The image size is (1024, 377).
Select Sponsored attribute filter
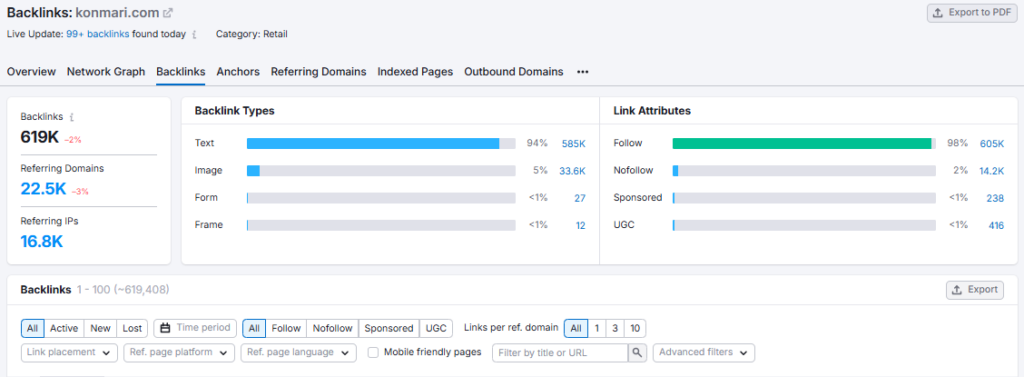(x=389, y=328)
